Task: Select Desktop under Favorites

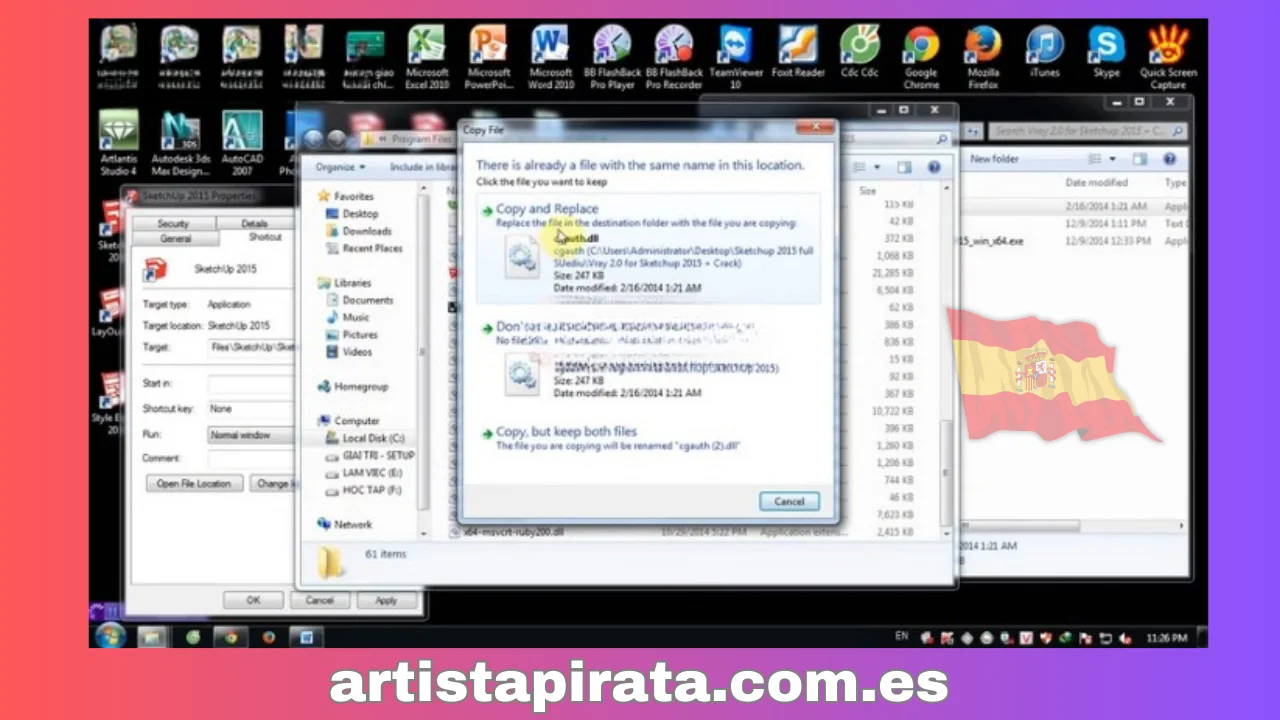Action: click(x=360, y=213)
